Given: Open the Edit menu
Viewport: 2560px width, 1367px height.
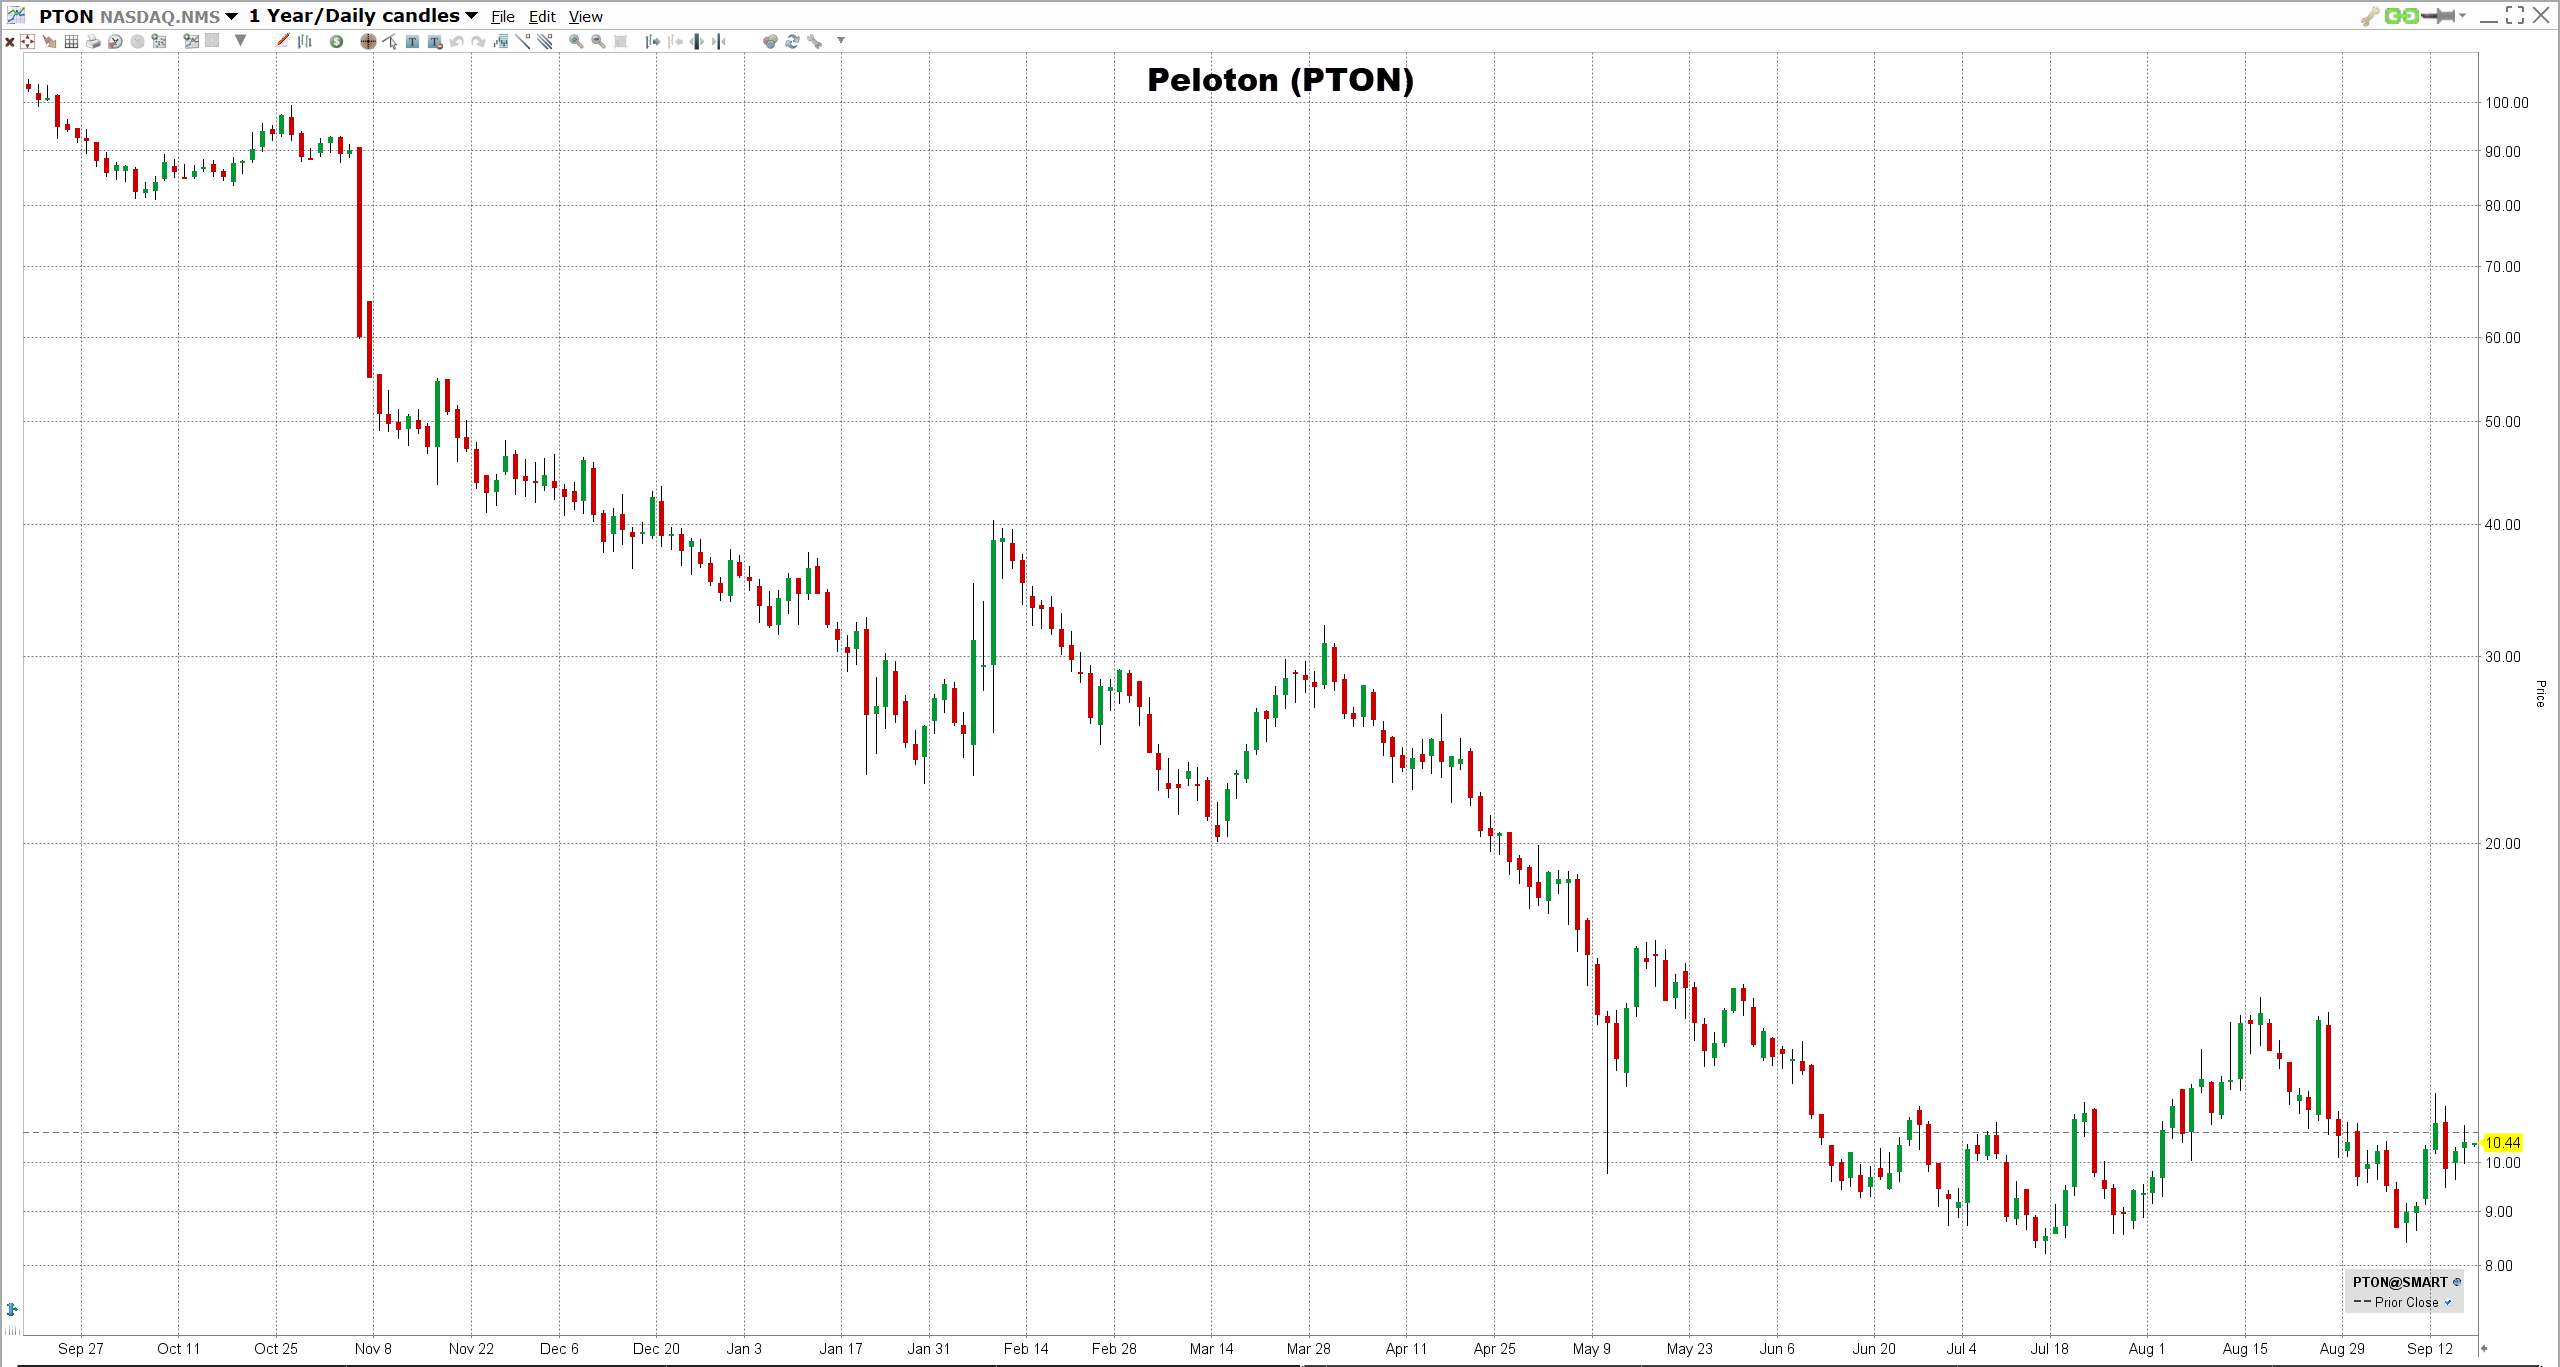Looking at the screenshot, I should tap(542, 17).
